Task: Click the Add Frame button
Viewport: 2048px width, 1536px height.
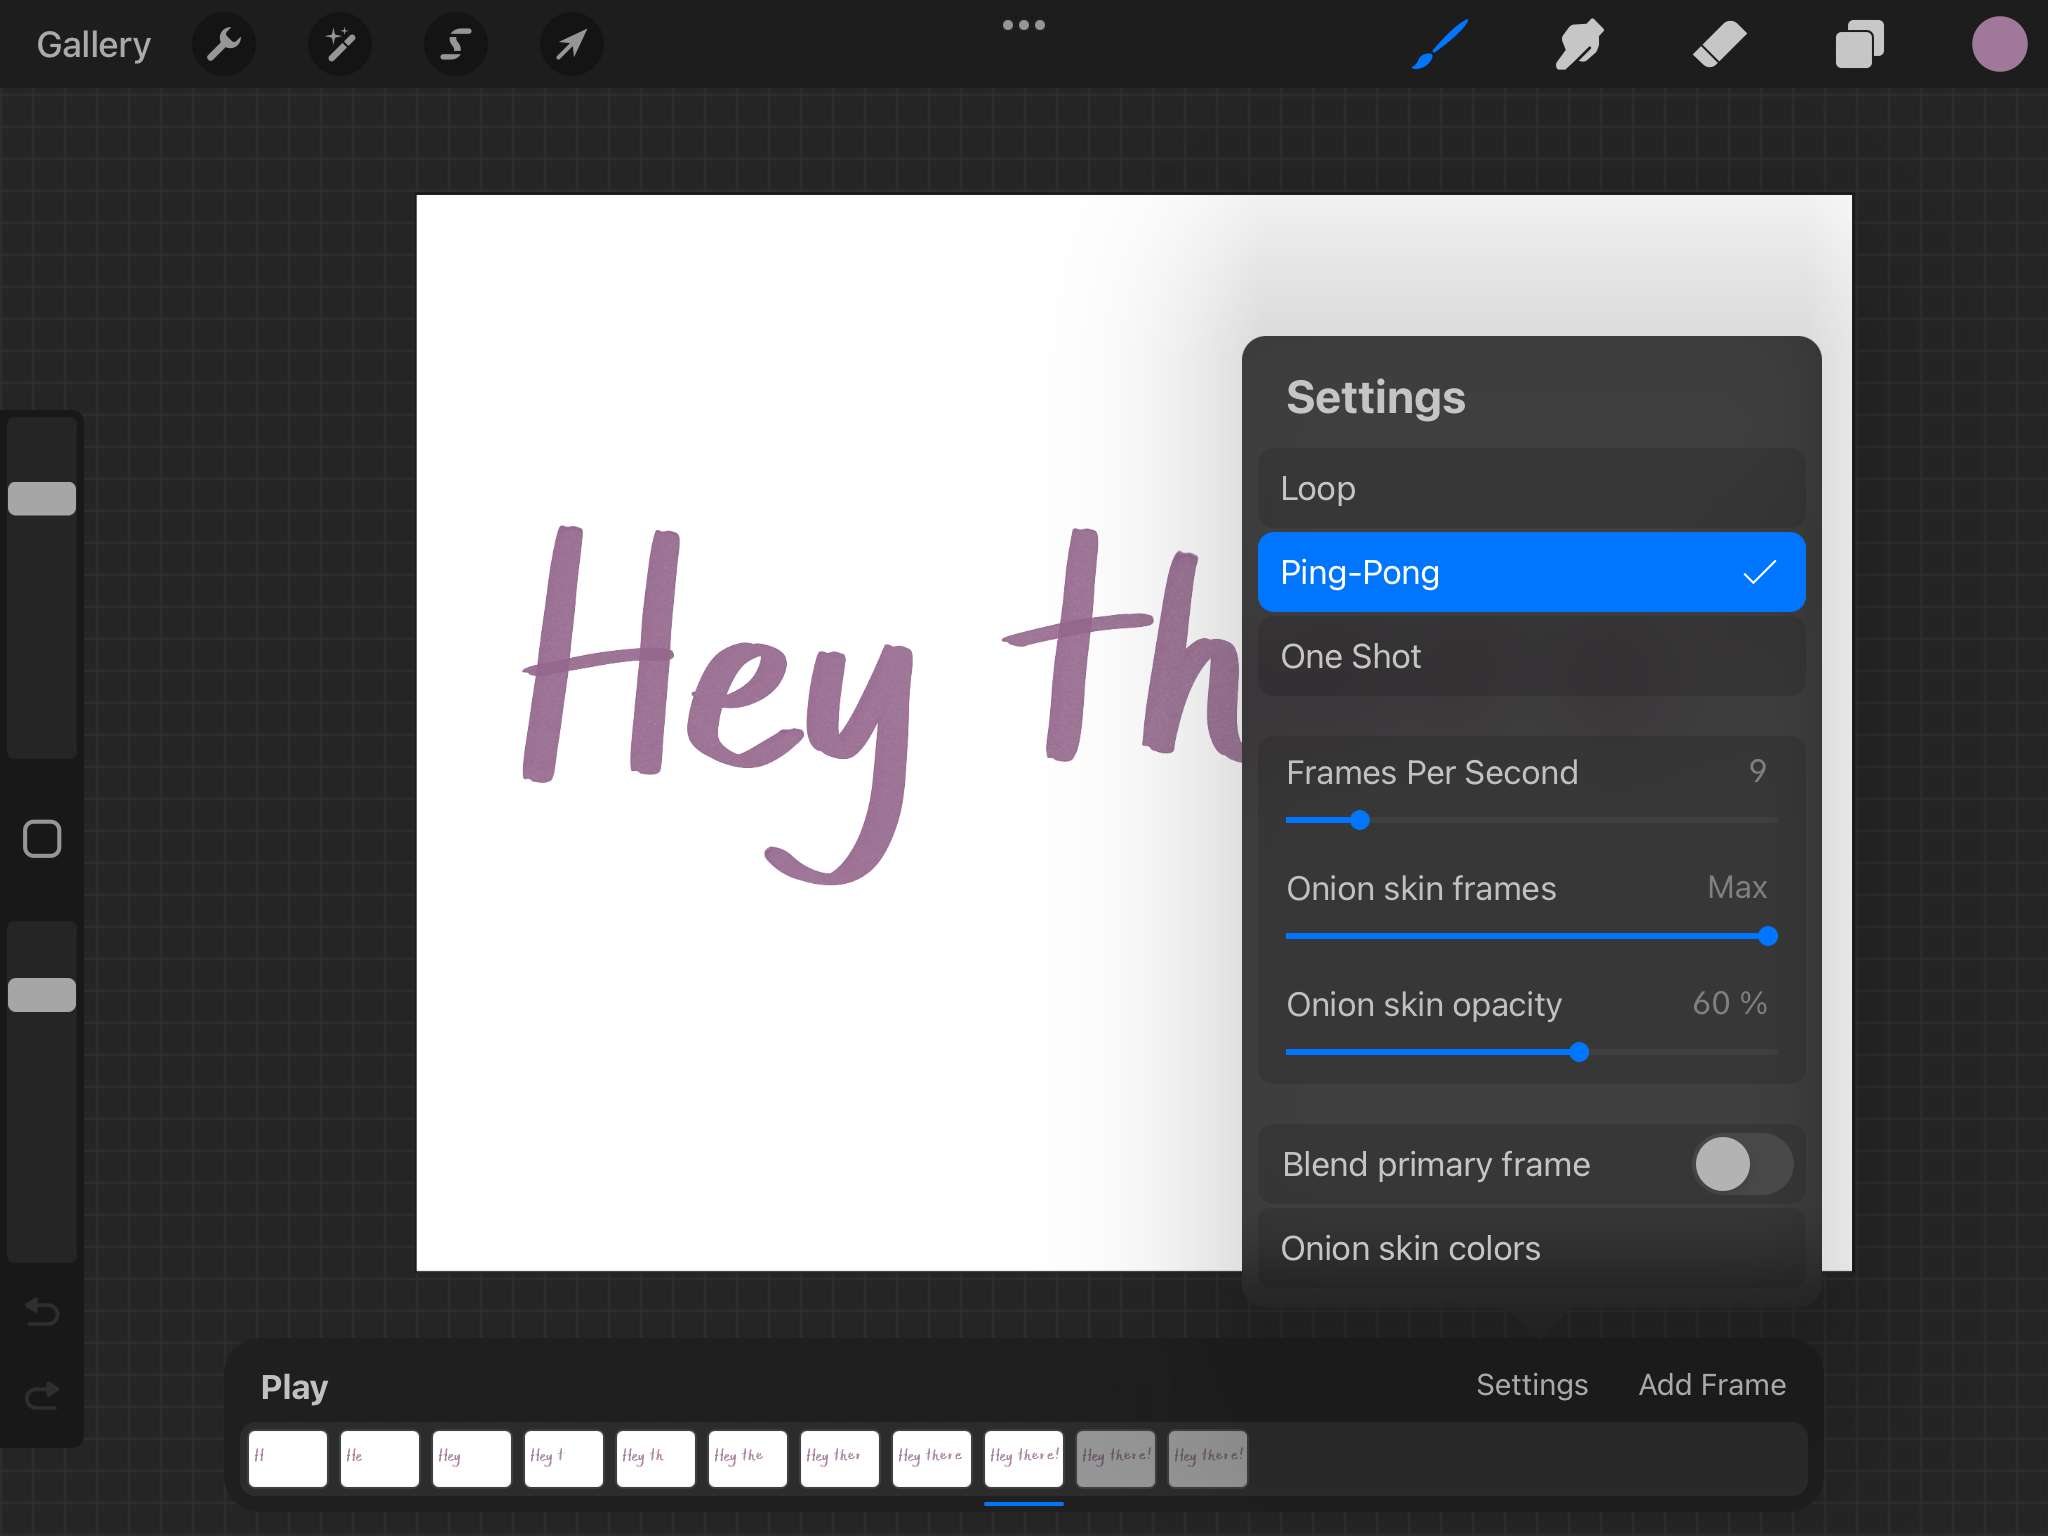Action: (x=1711, y=1384)
